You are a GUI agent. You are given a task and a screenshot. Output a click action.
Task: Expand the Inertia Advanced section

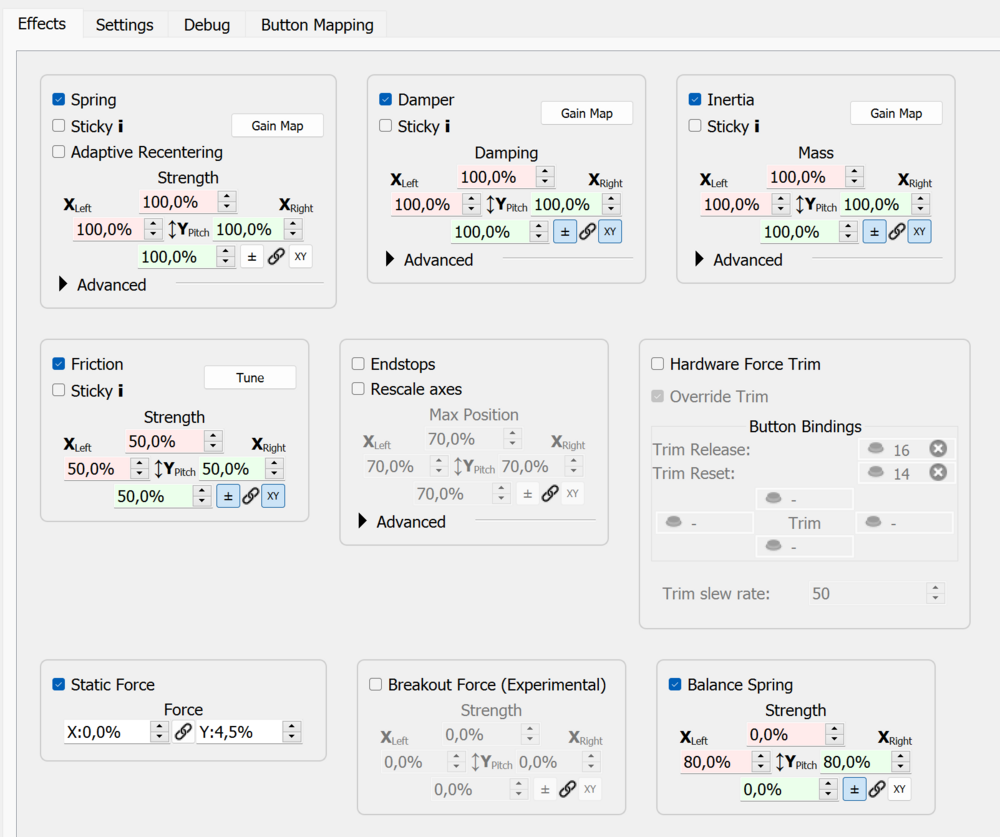[x=700, y=260]
